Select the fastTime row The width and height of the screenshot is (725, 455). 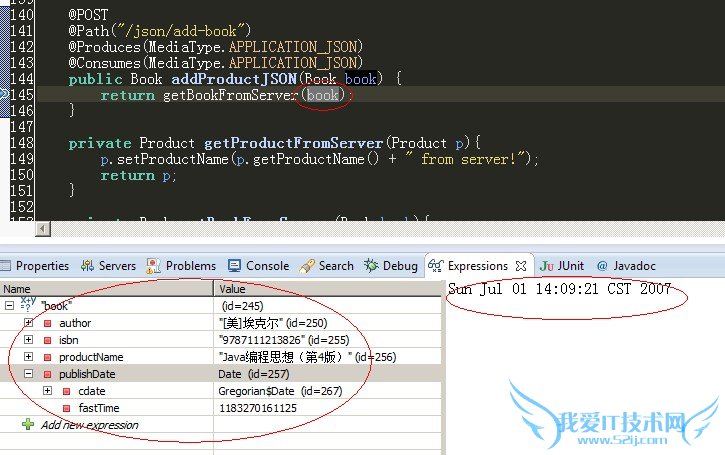[221, 408]
